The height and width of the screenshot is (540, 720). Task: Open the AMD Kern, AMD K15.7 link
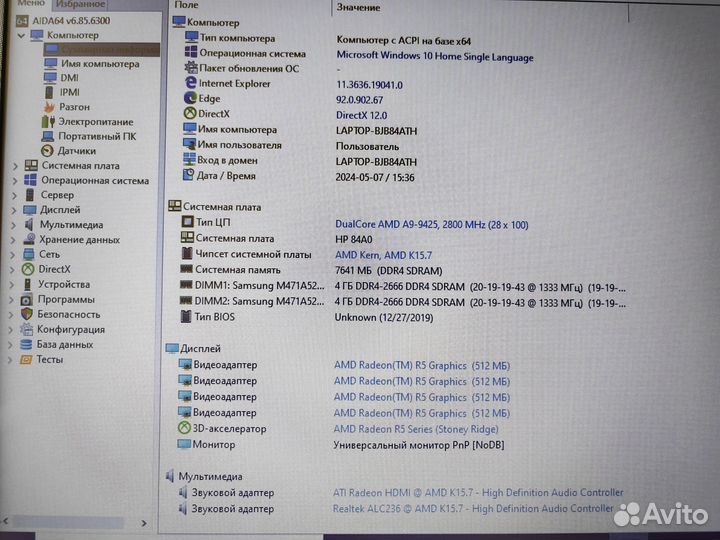(x=383, y=255)
